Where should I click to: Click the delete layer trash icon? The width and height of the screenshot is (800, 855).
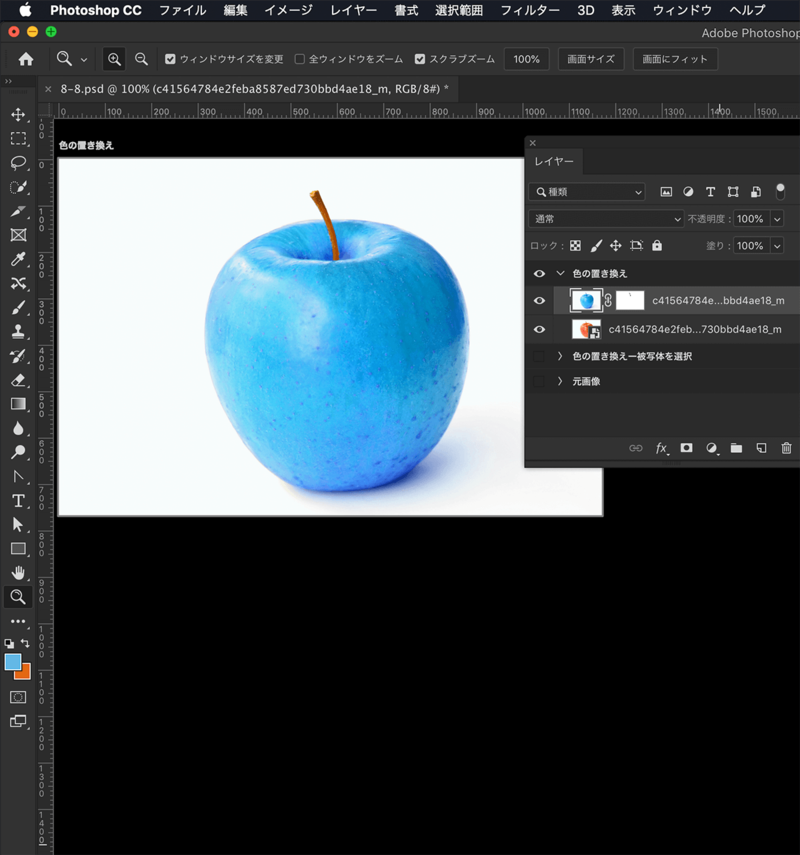click(787, 448)
